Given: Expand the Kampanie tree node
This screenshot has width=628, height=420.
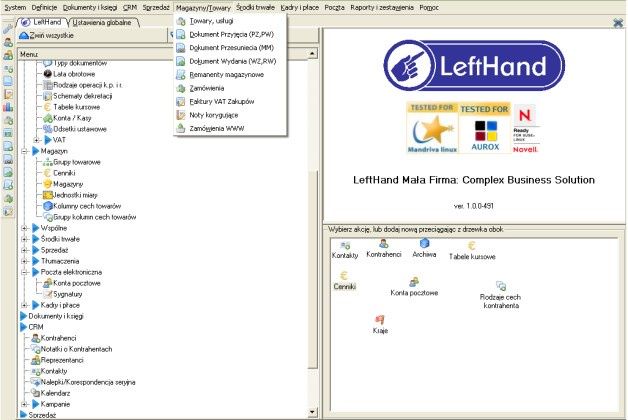Looking at the screenshot, I should (24, 404).
